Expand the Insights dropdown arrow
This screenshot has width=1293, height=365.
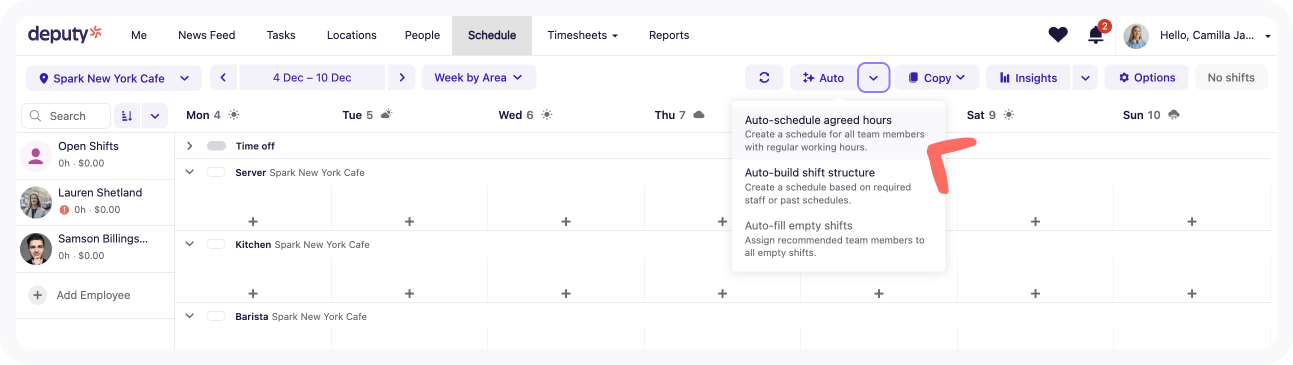[x=1085, y=78]
